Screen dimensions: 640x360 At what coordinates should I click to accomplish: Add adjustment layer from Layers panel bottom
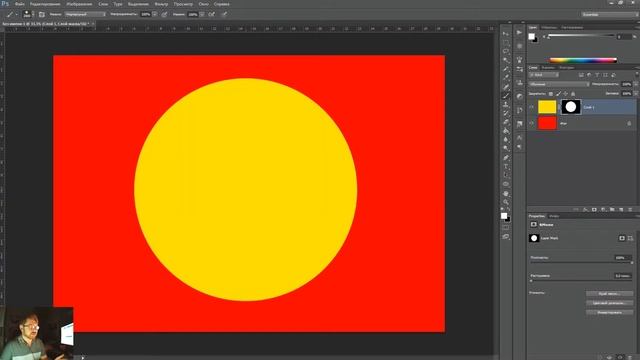point(603,209)
